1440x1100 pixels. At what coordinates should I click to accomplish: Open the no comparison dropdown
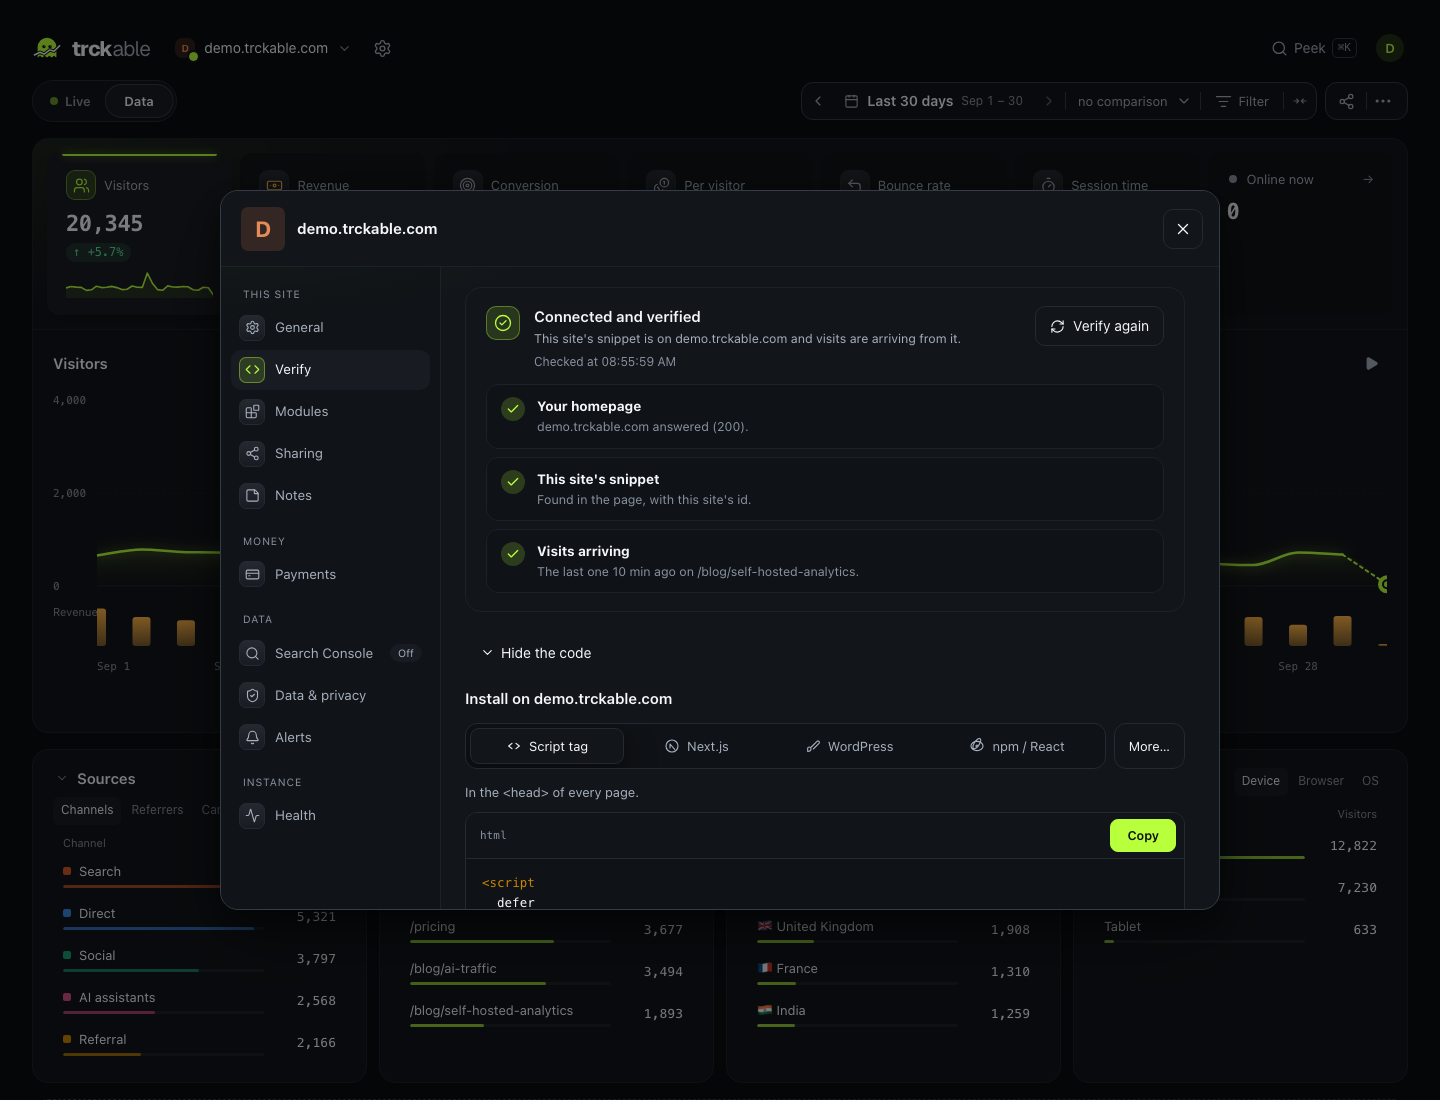1133,101
